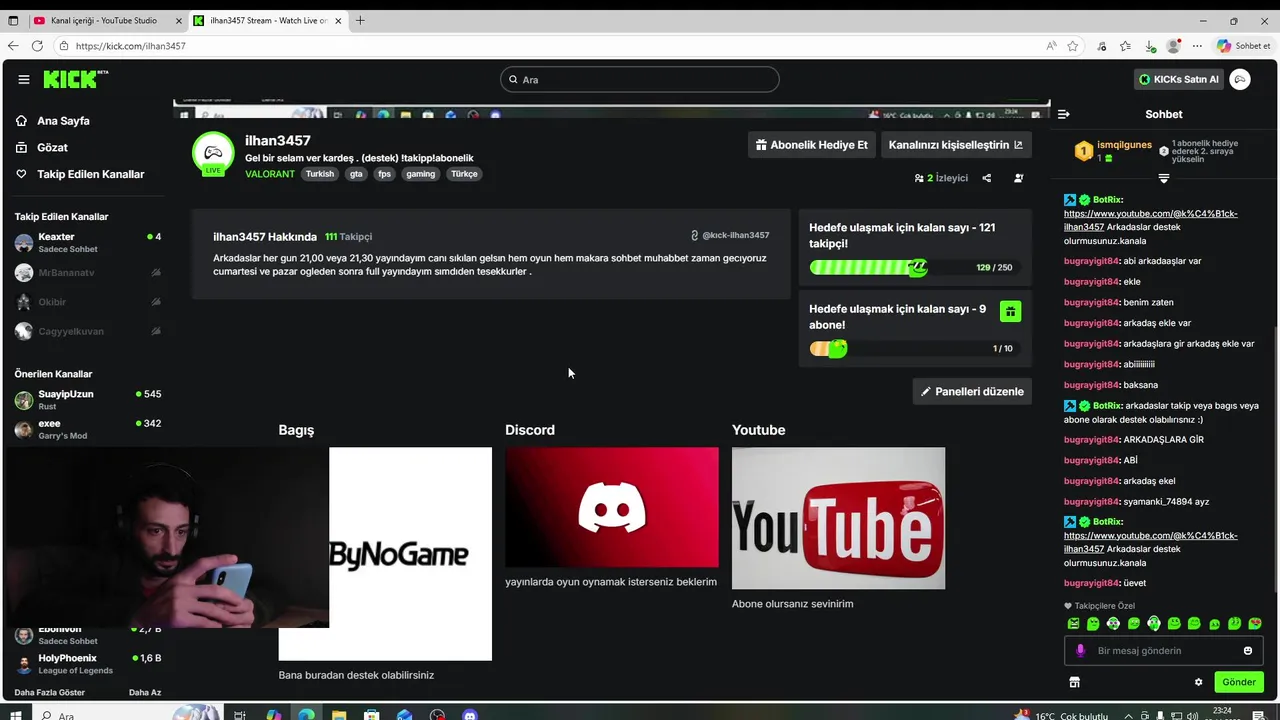This screenshot has width=1280, height=720.
Task: Open the Sohbet et Copilot button
Action: pos(1244,46)
